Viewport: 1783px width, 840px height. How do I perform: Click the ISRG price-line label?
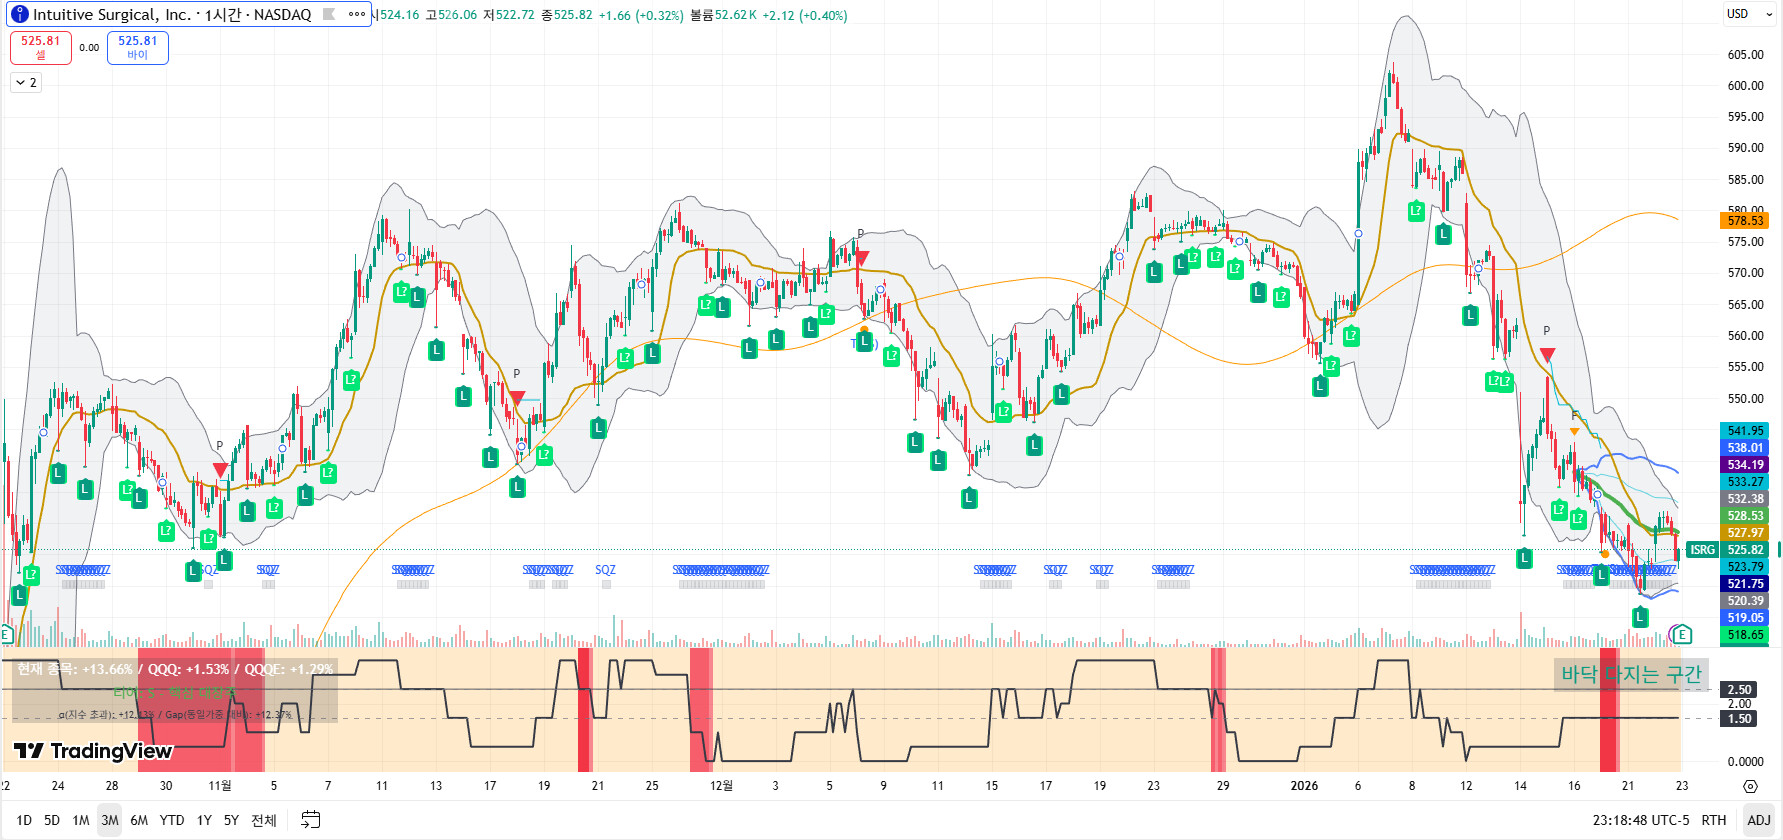[x=1702, y=550]
